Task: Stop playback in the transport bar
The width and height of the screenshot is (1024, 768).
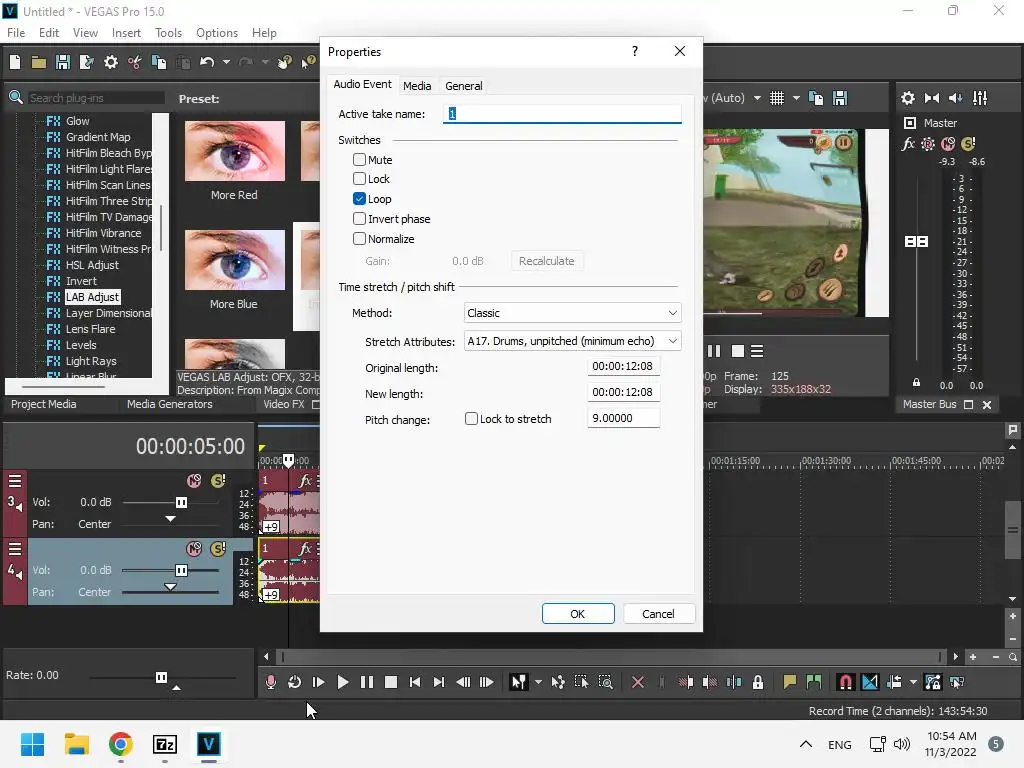Action: point(391,682)
